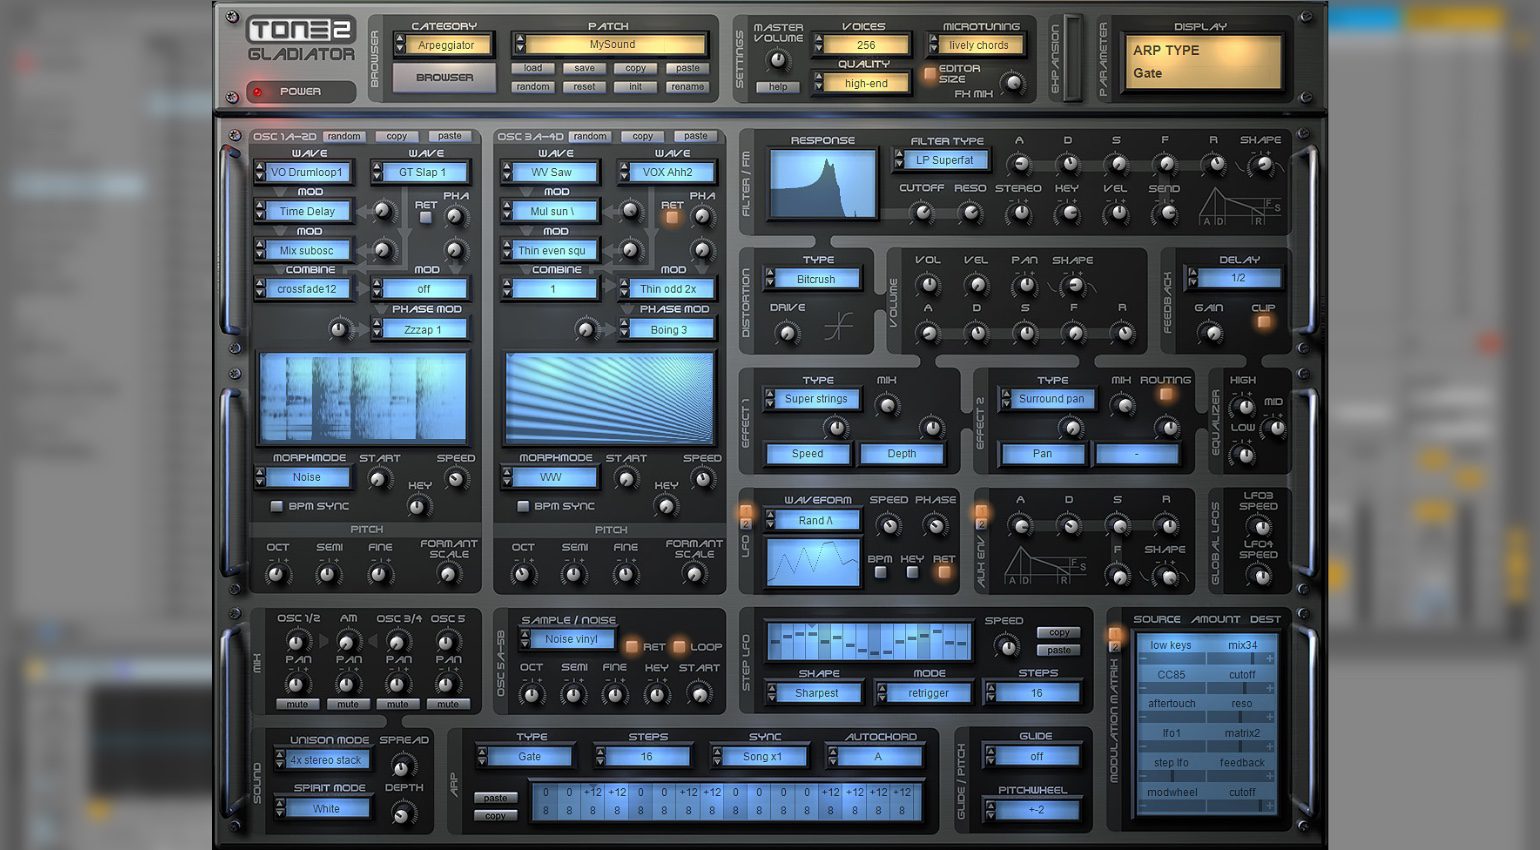Open the Voices dropdown showing 256
1540x850 pixels.
coord(863,45)
